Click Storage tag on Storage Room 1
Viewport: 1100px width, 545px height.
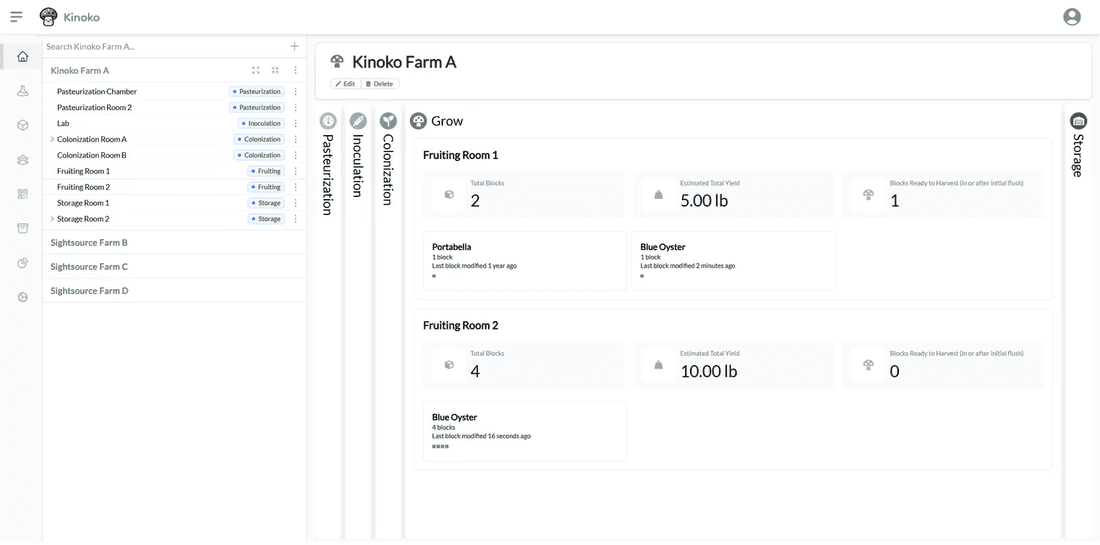[x=266, y=203]
